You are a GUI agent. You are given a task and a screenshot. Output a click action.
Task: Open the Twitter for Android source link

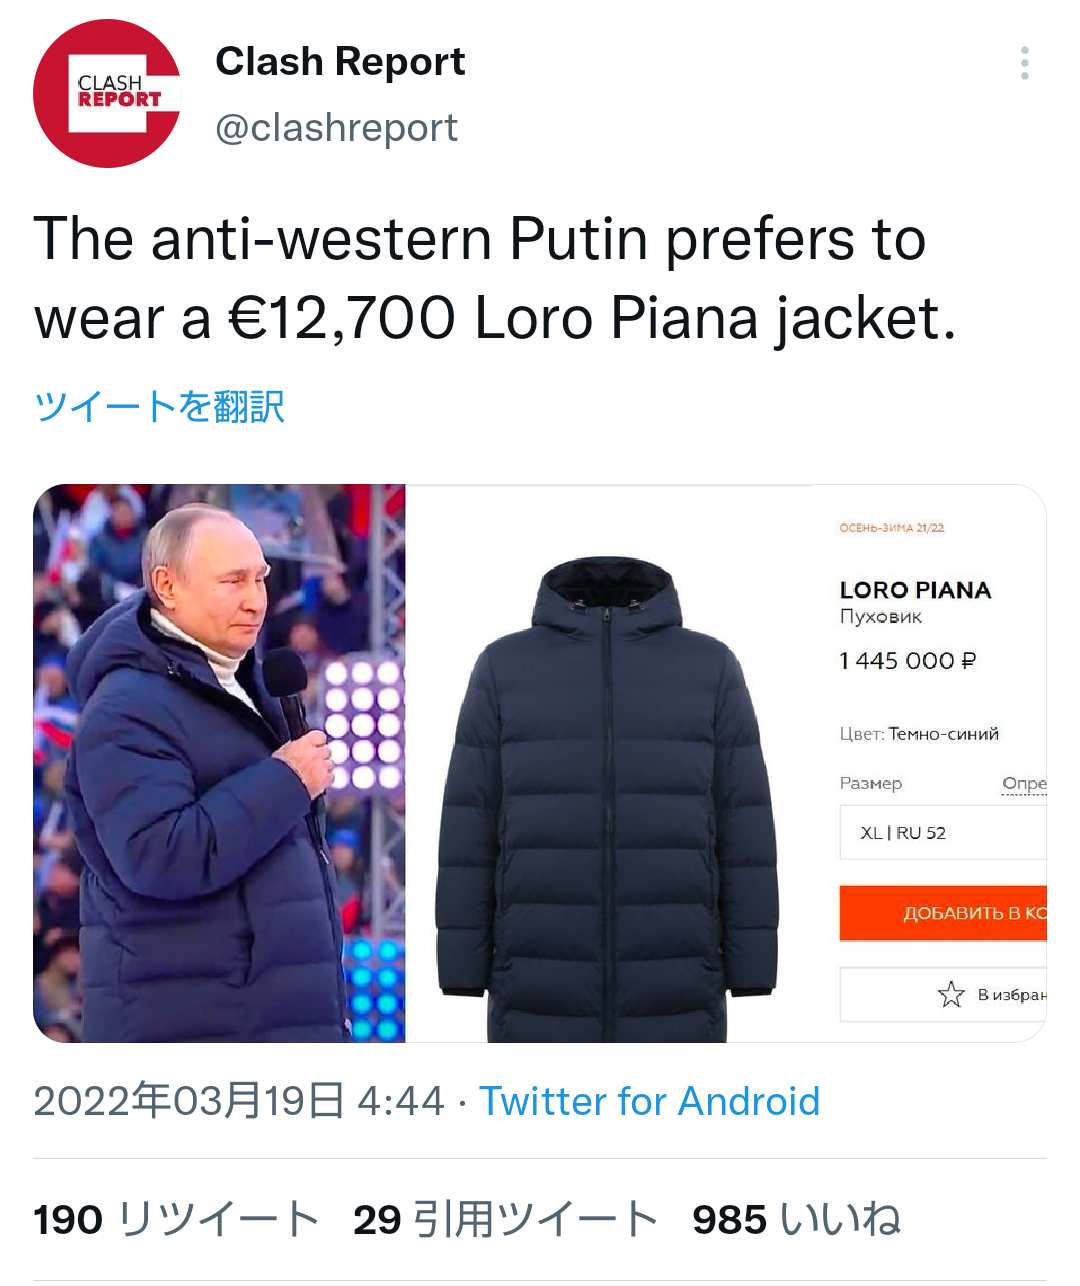point(649,1102)
